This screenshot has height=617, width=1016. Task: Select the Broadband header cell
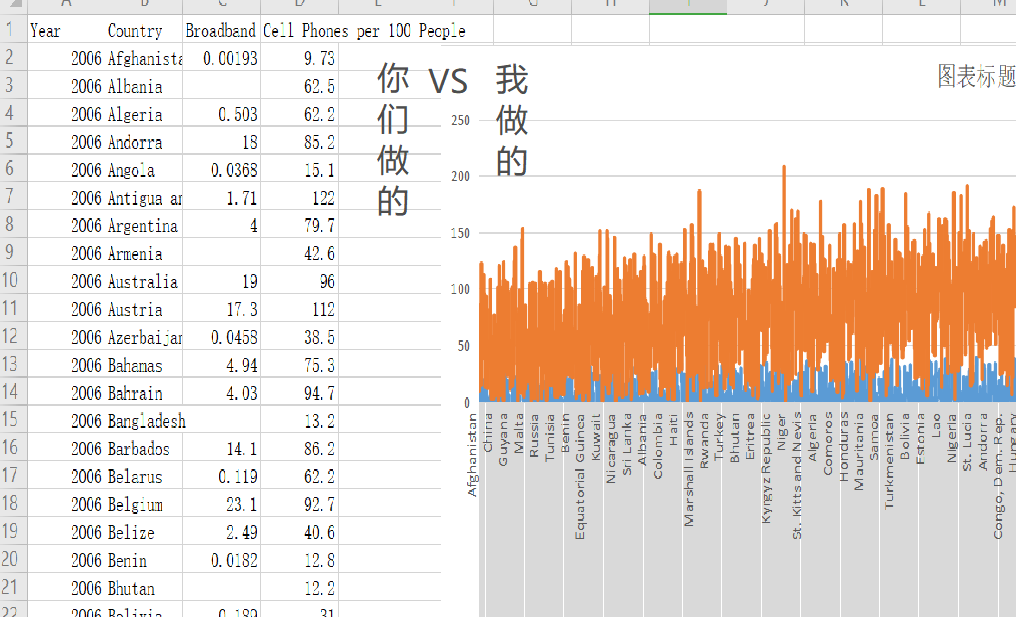point(221,30)
